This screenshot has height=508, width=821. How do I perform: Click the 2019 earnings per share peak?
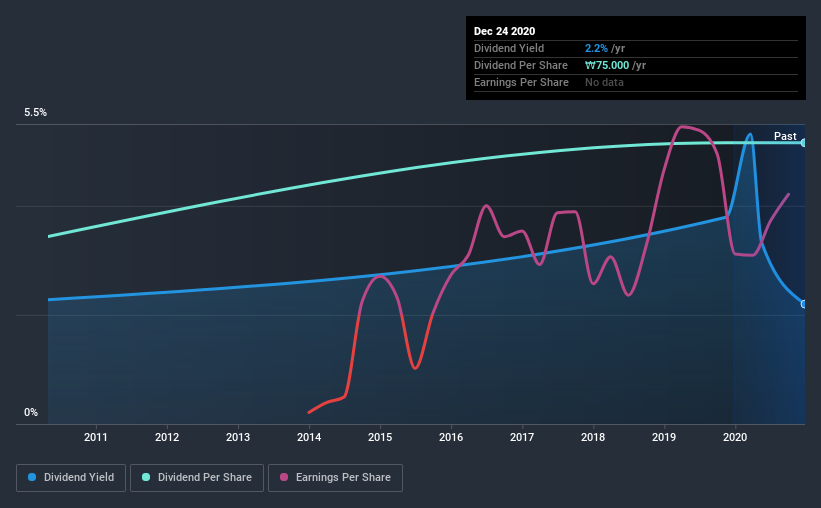pyautogui.click(x=681, y=127)
